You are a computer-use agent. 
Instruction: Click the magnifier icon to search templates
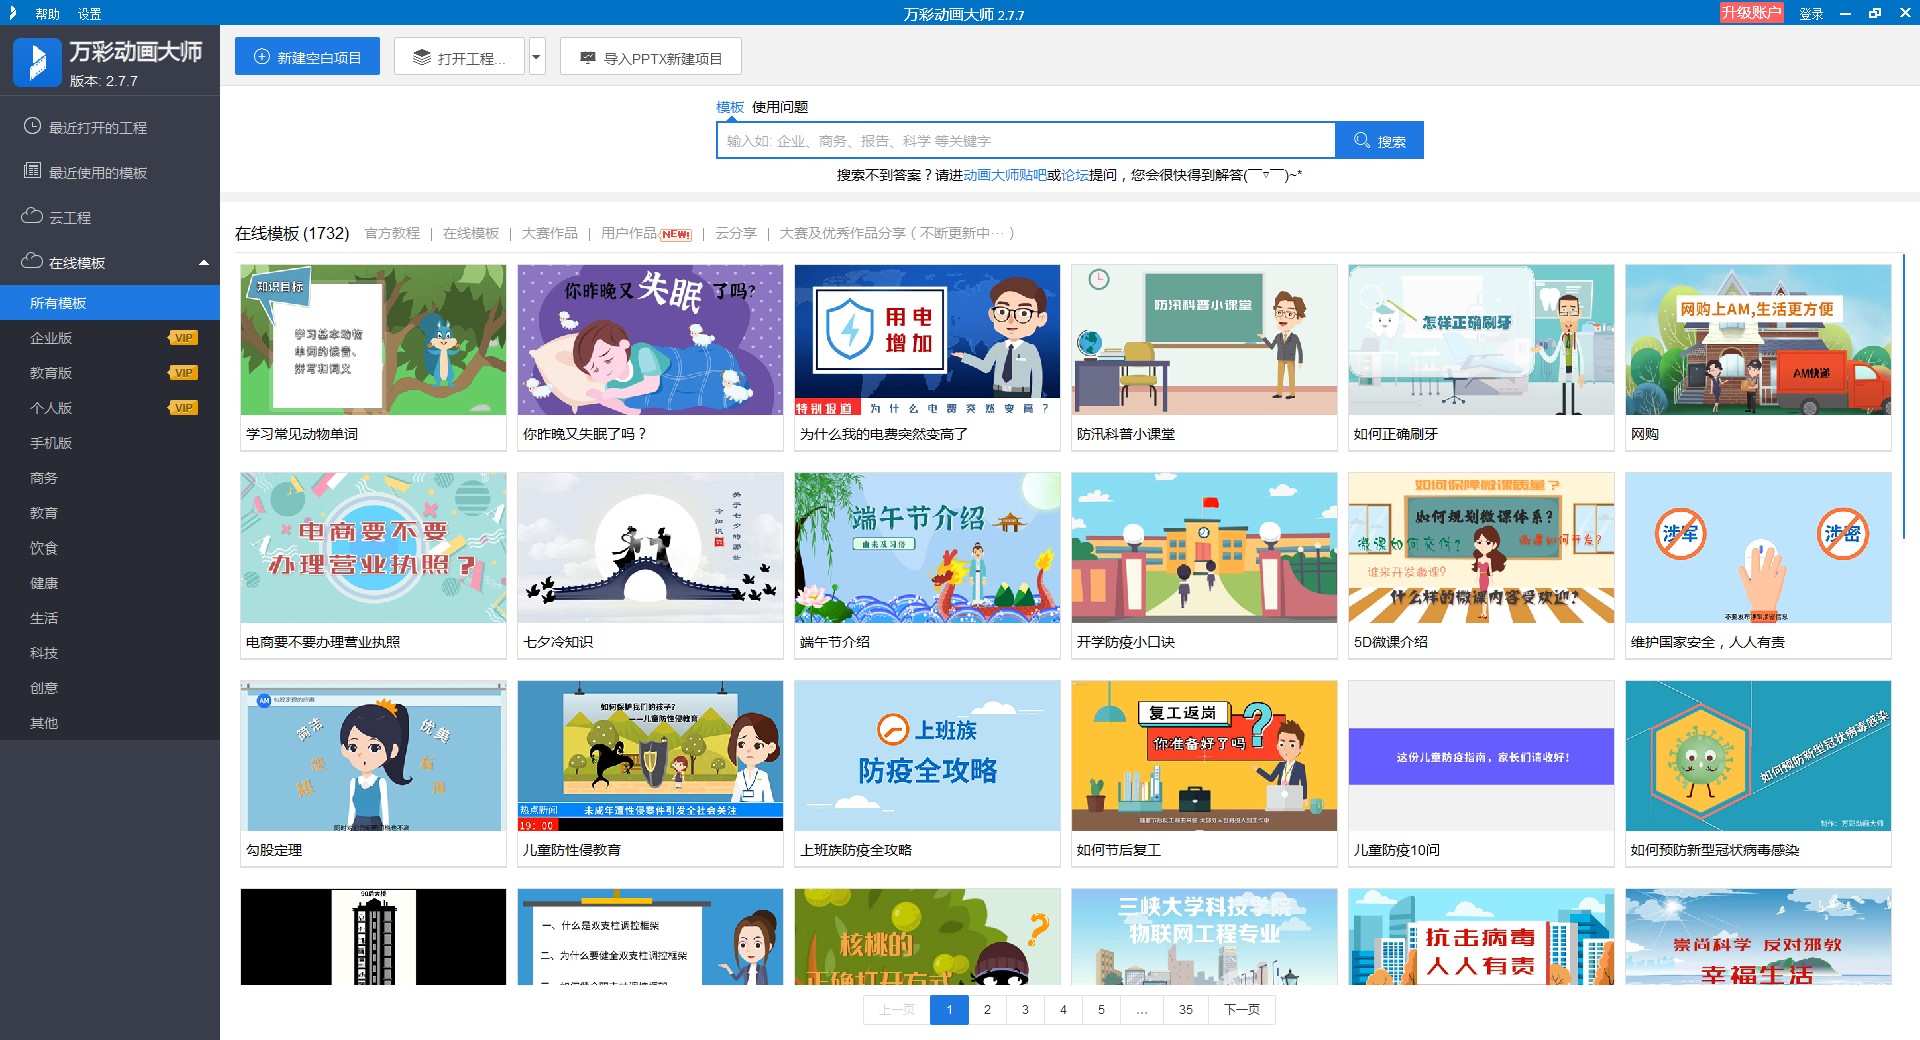pos(1360,140)
